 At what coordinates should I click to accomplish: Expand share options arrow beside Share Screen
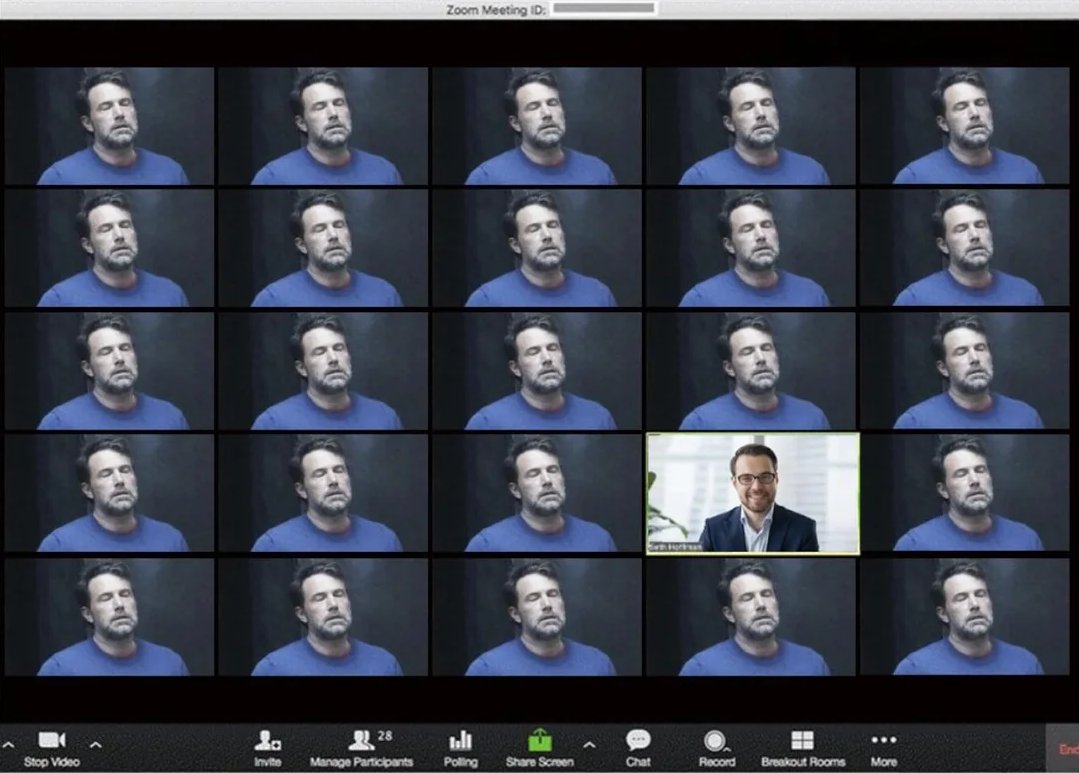(589, 745)
